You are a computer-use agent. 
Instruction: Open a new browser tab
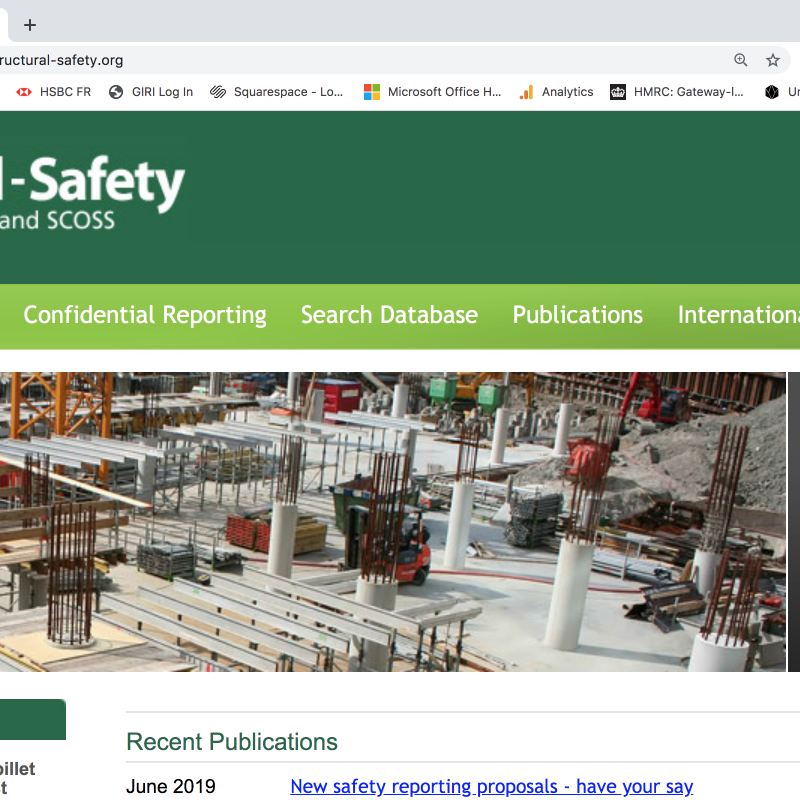(x=30, y=25)
